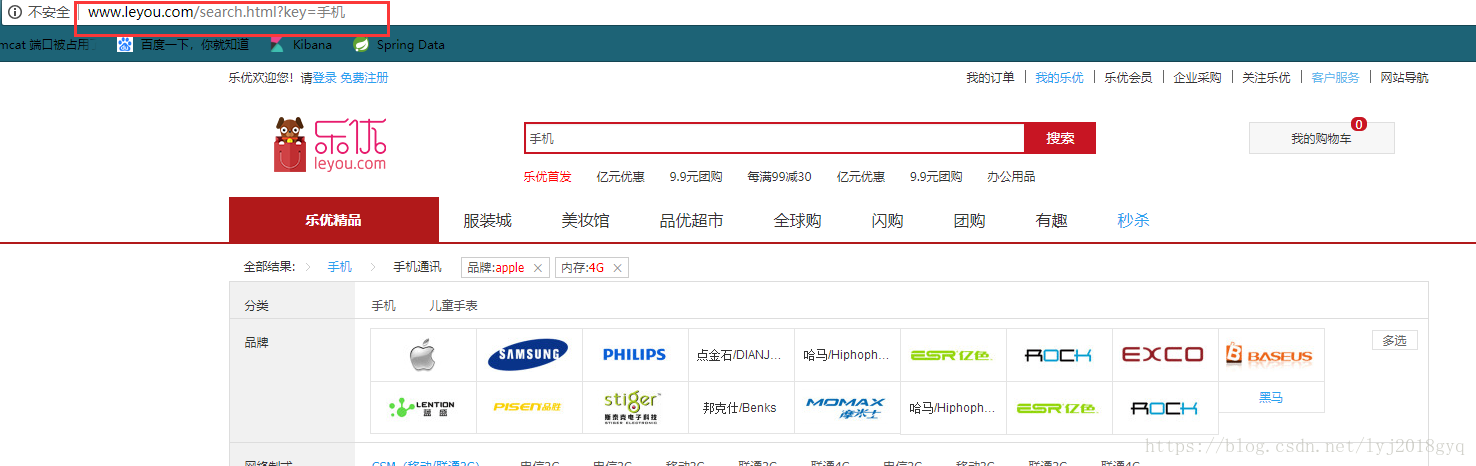The width and height of the screenshot is (1476, 466).
Task: Select 儿童手表 in the 分类 row
Action: [x=454, y=306]
